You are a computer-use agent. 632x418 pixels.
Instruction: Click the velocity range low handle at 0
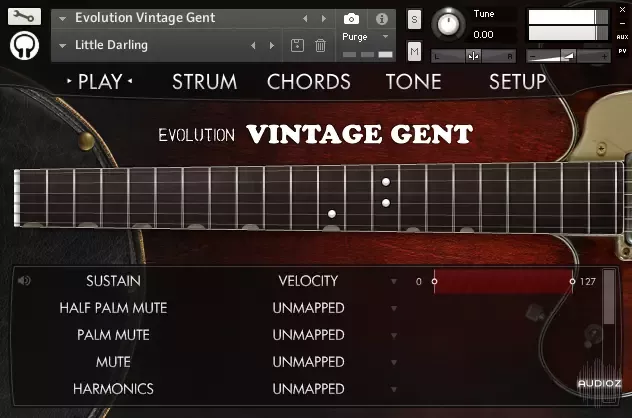coord(434,281)
